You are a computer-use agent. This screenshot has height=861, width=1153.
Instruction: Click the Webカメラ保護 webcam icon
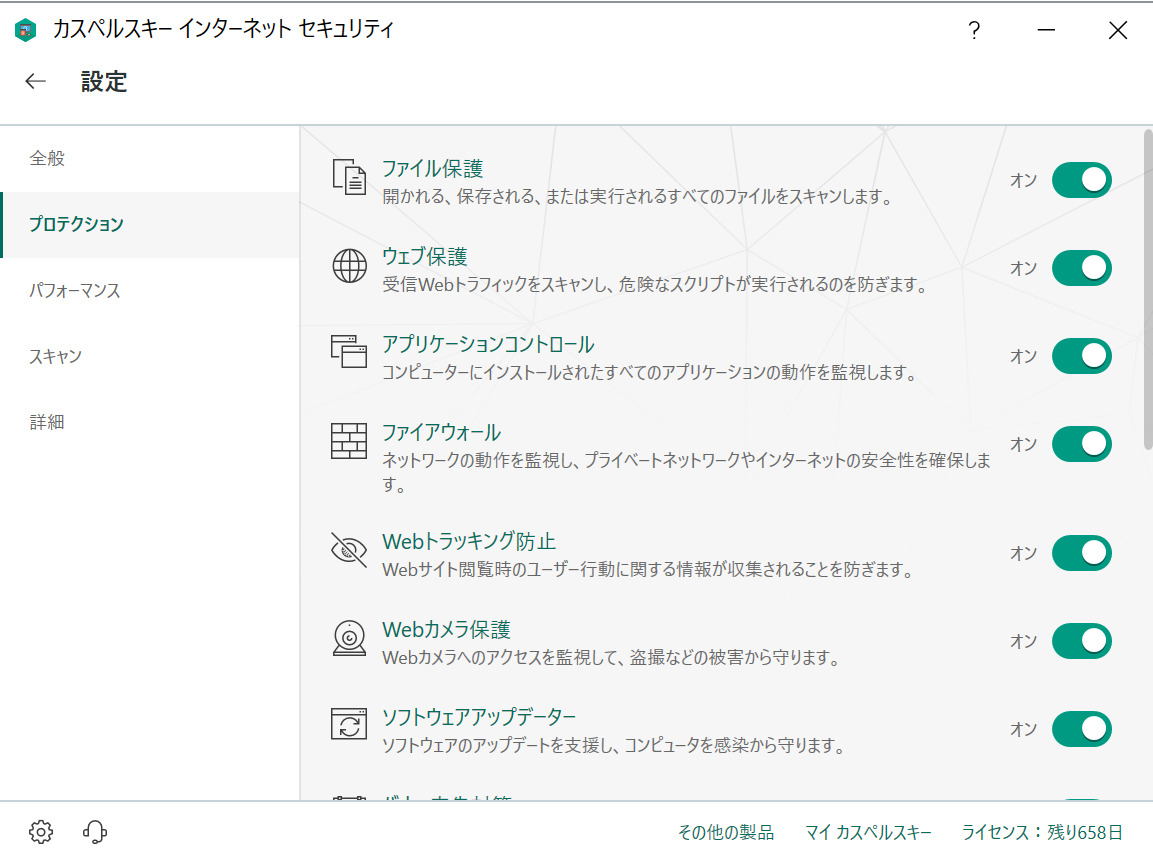pos(349,637)
